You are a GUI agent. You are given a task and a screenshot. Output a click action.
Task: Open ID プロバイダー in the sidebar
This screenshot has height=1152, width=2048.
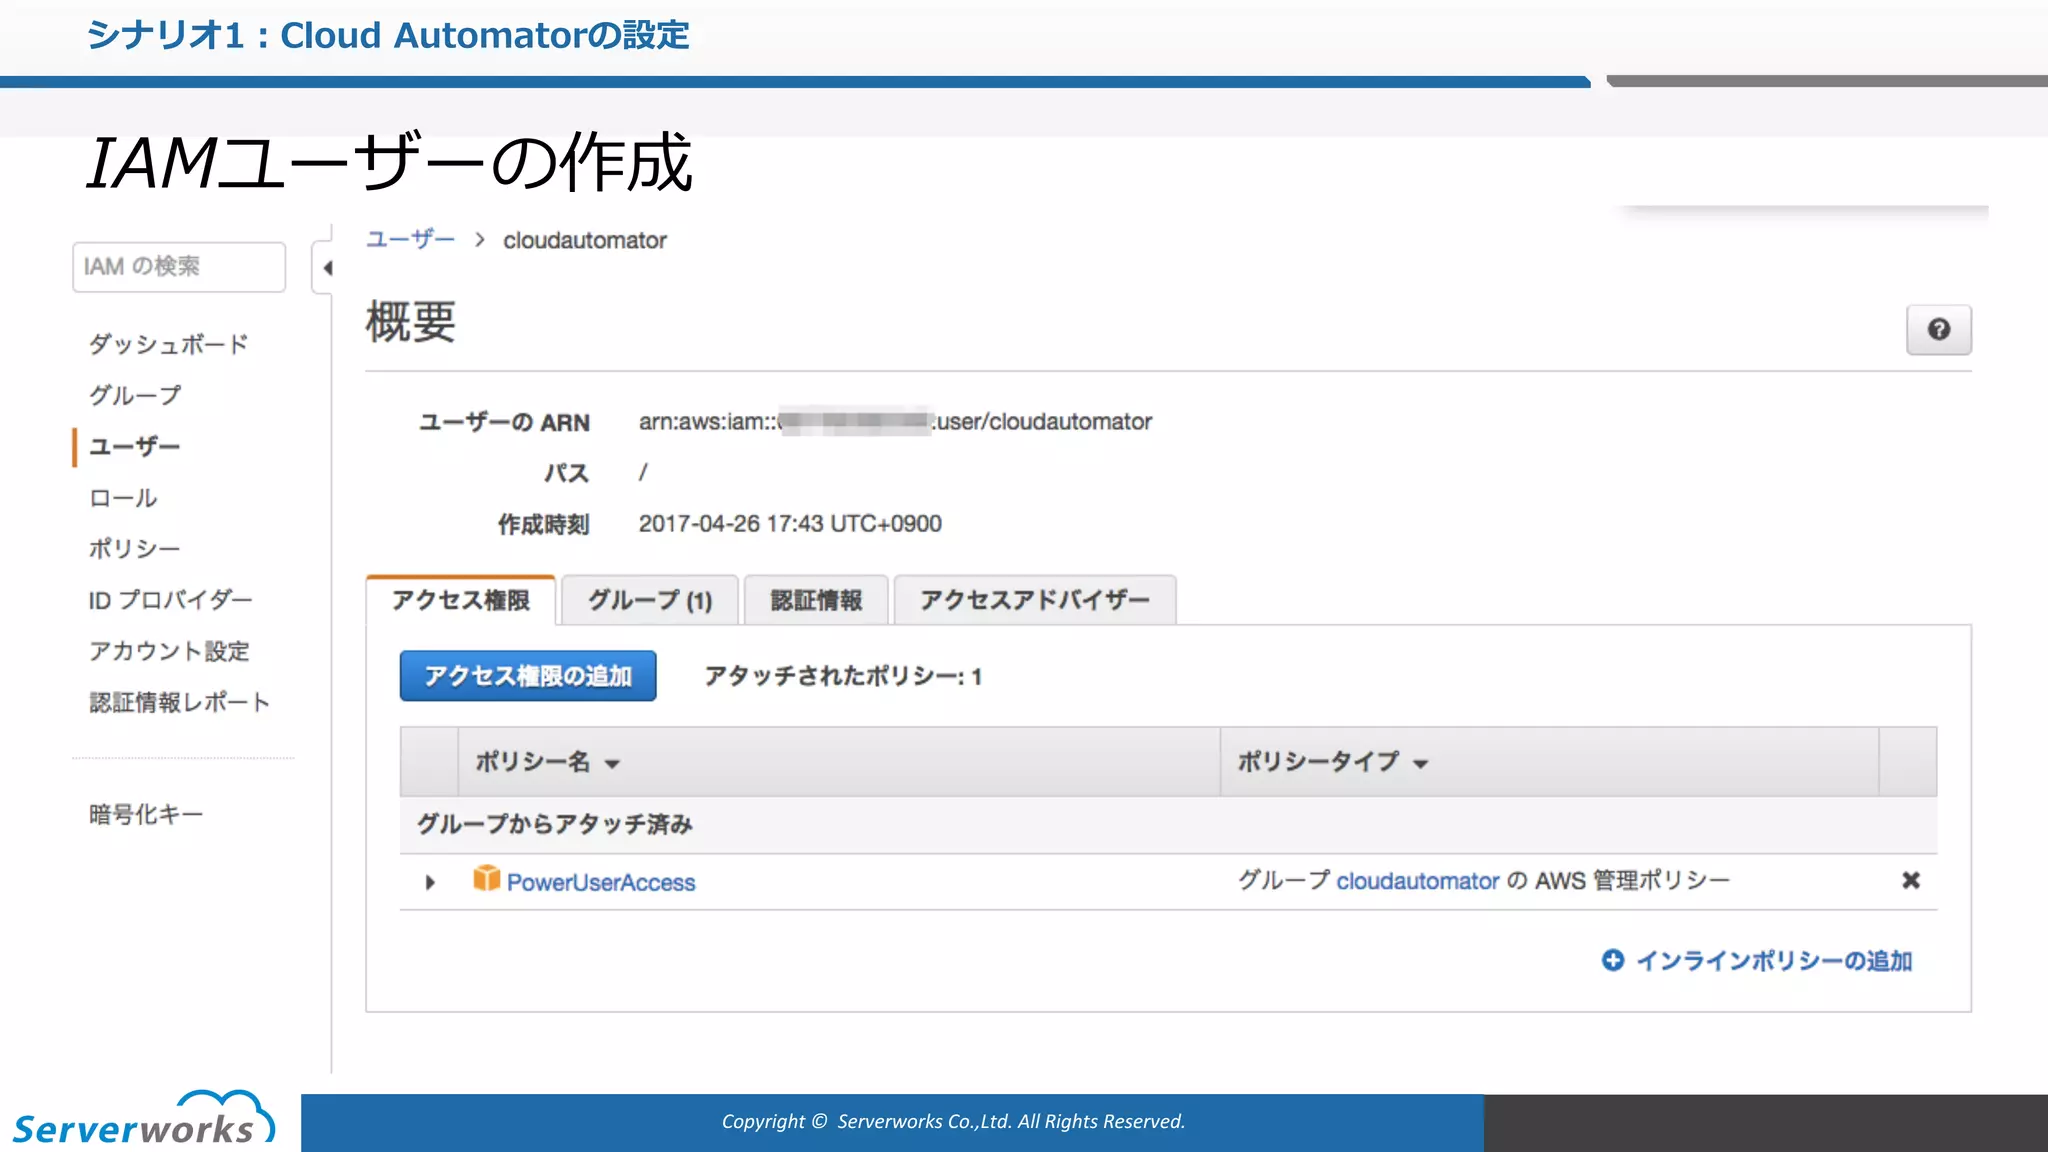tap(170, 599)
